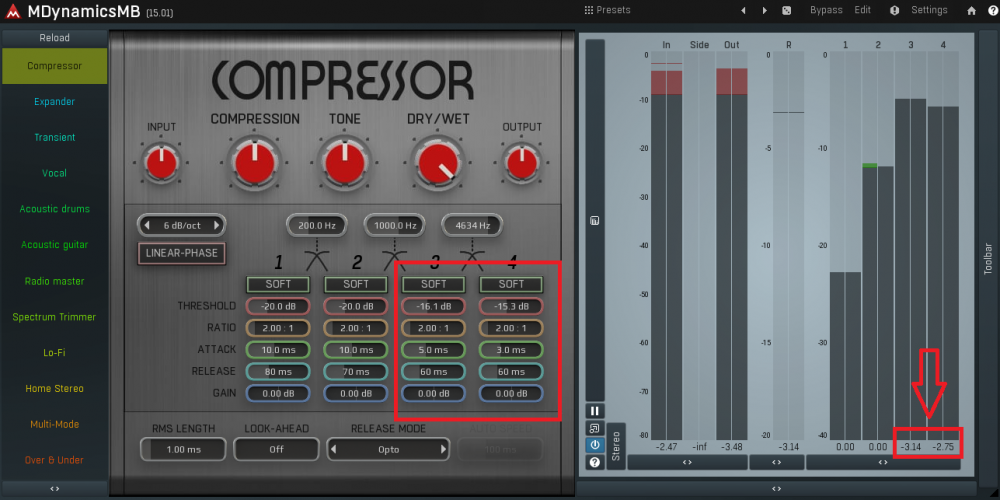Click crossover icon between bands 3 and 4
1000x500 pixels.
[472, 260]
